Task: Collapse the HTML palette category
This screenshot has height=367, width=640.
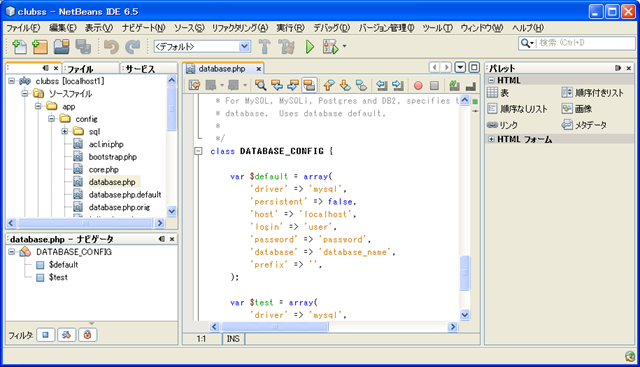Action: tap(491, 80)
